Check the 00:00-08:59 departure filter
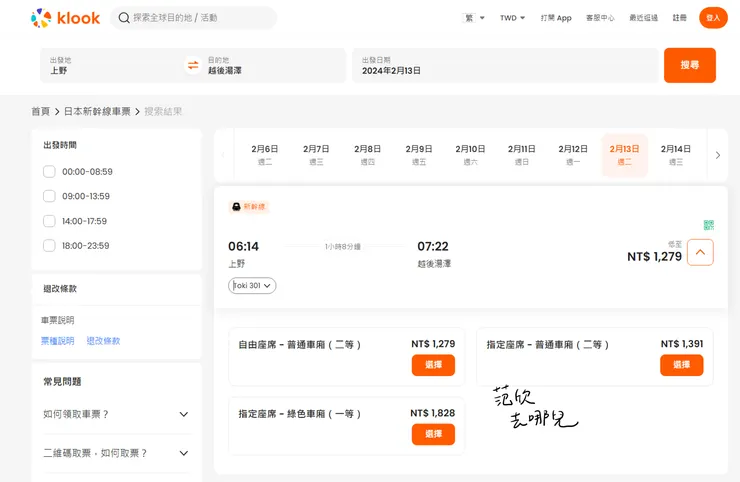The image size is (740, 482). click(x=49, y=171)
